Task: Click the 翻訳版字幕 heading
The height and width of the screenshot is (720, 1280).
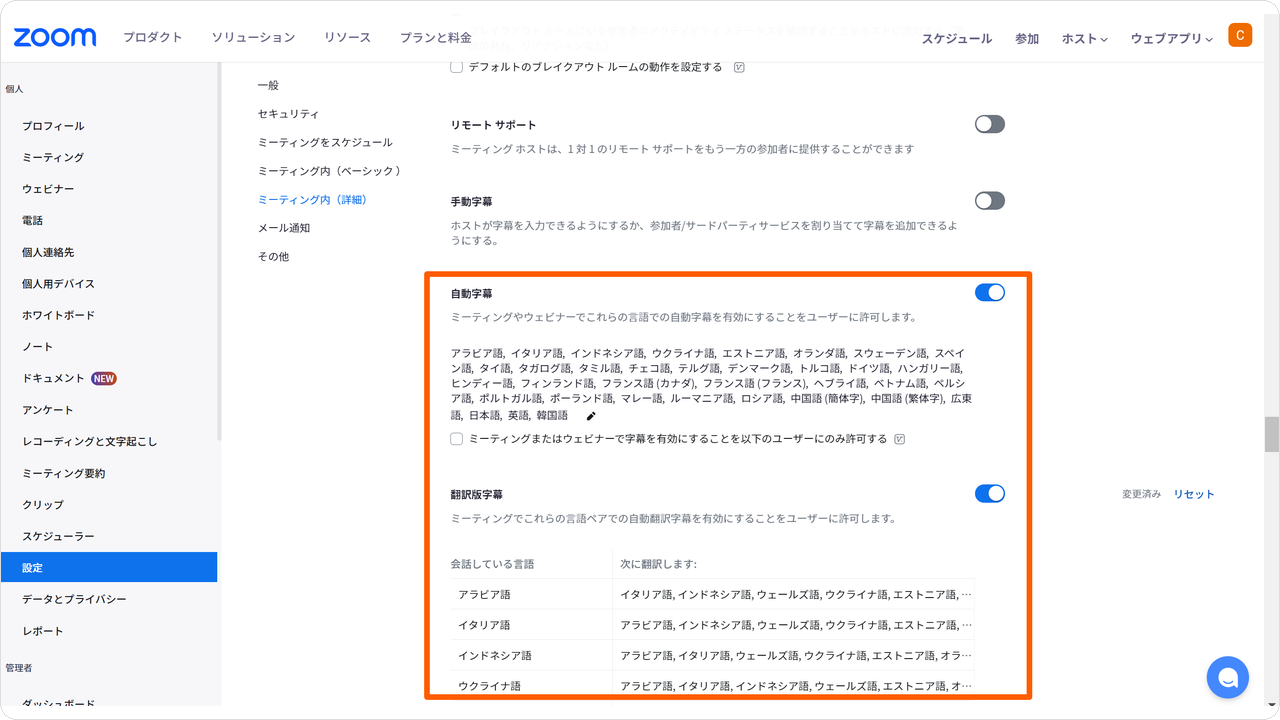Action: (476, 495)
